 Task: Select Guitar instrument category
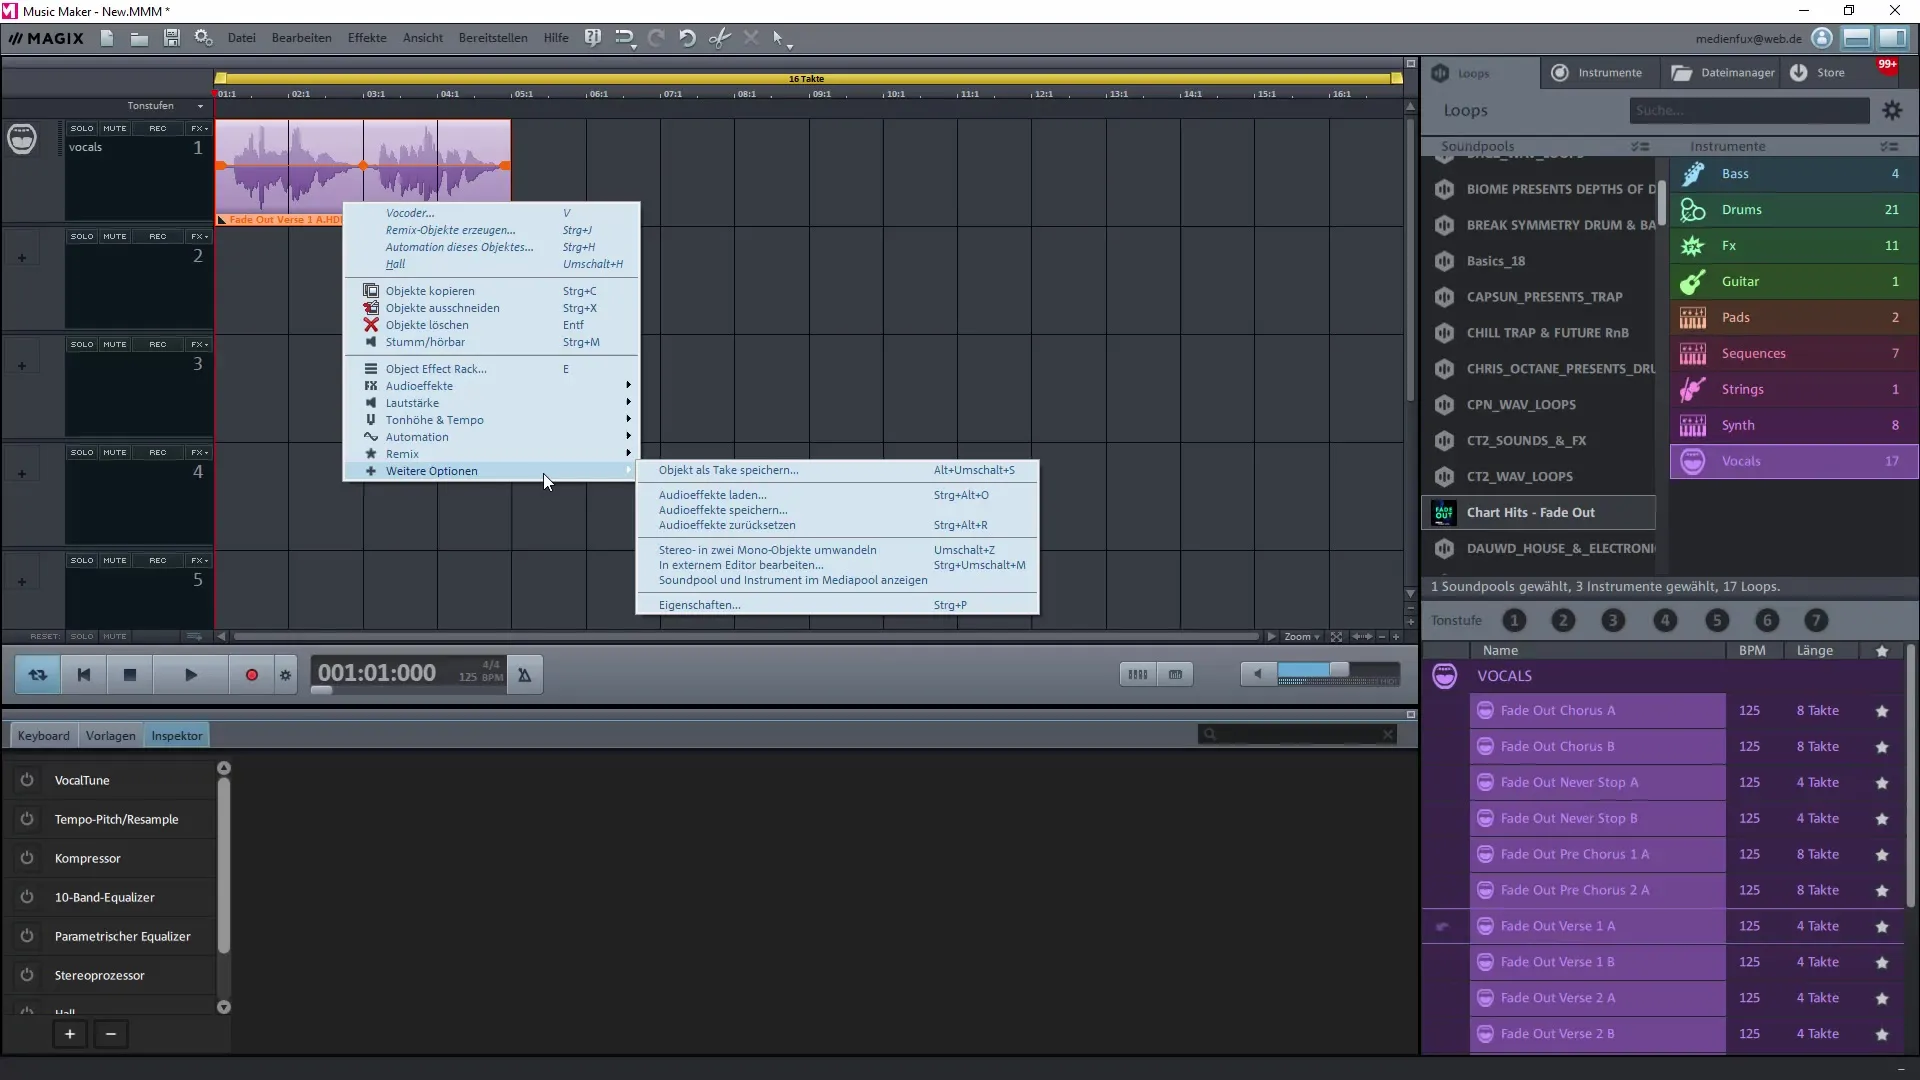click(1794, 282)
